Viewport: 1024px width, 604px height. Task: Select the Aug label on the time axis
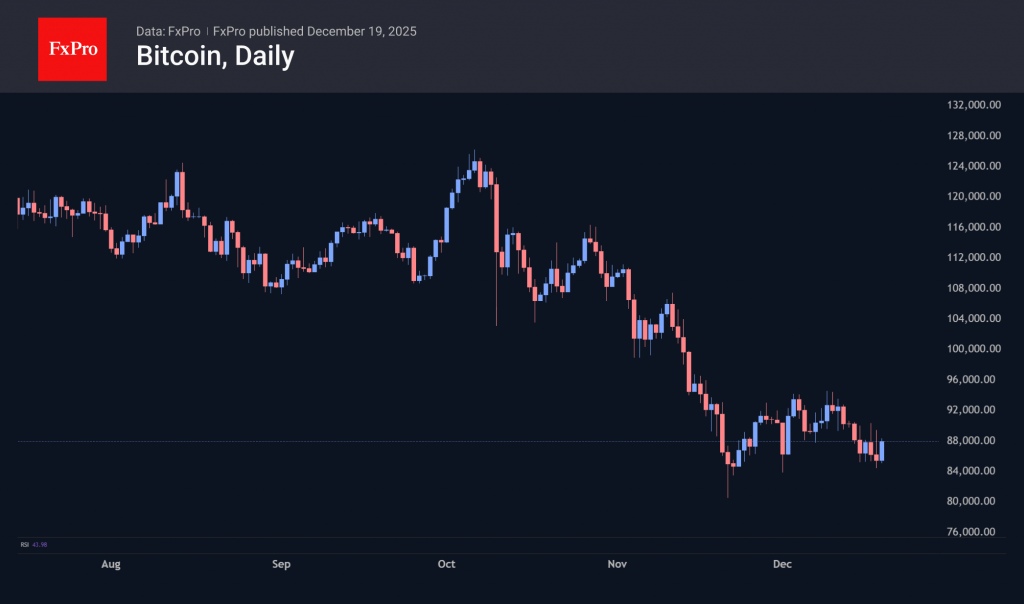point(111,564)
